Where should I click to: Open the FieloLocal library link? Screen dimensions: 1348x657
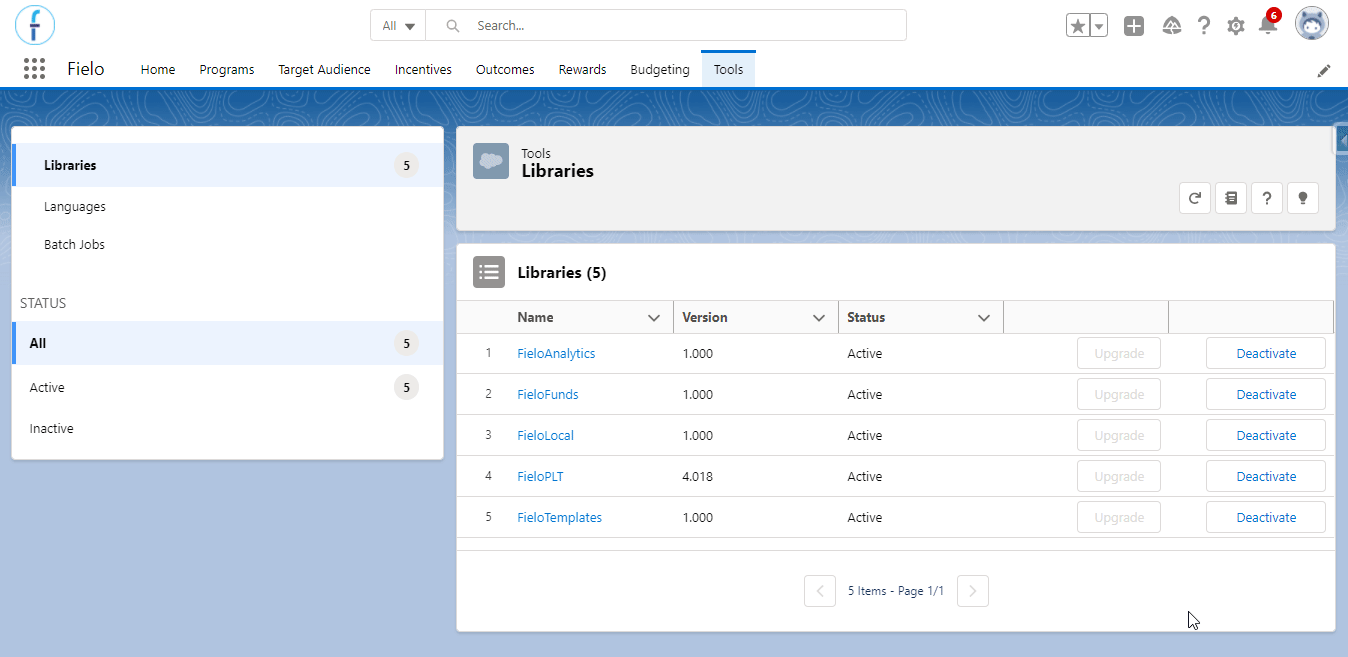(x=545, y=436)
